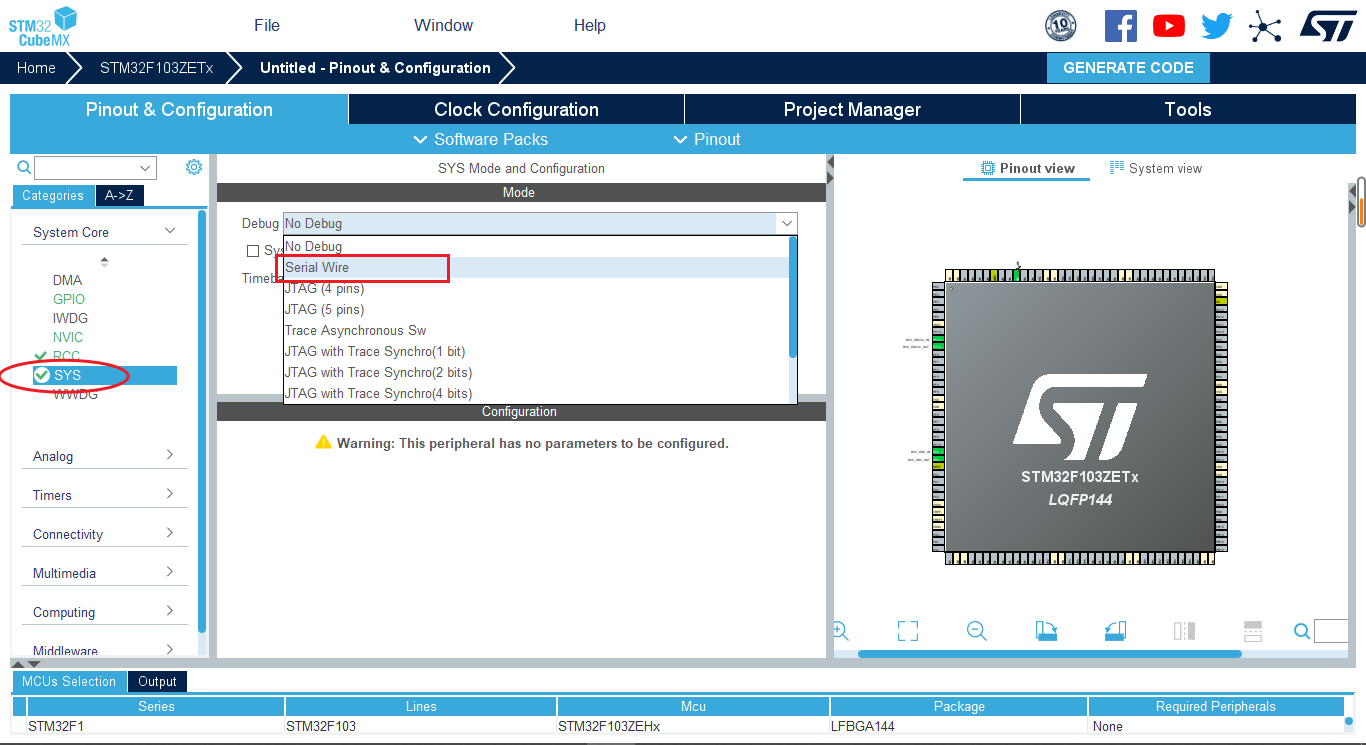
Task: Open the categories settings gear icon
Action: (194, 167)
